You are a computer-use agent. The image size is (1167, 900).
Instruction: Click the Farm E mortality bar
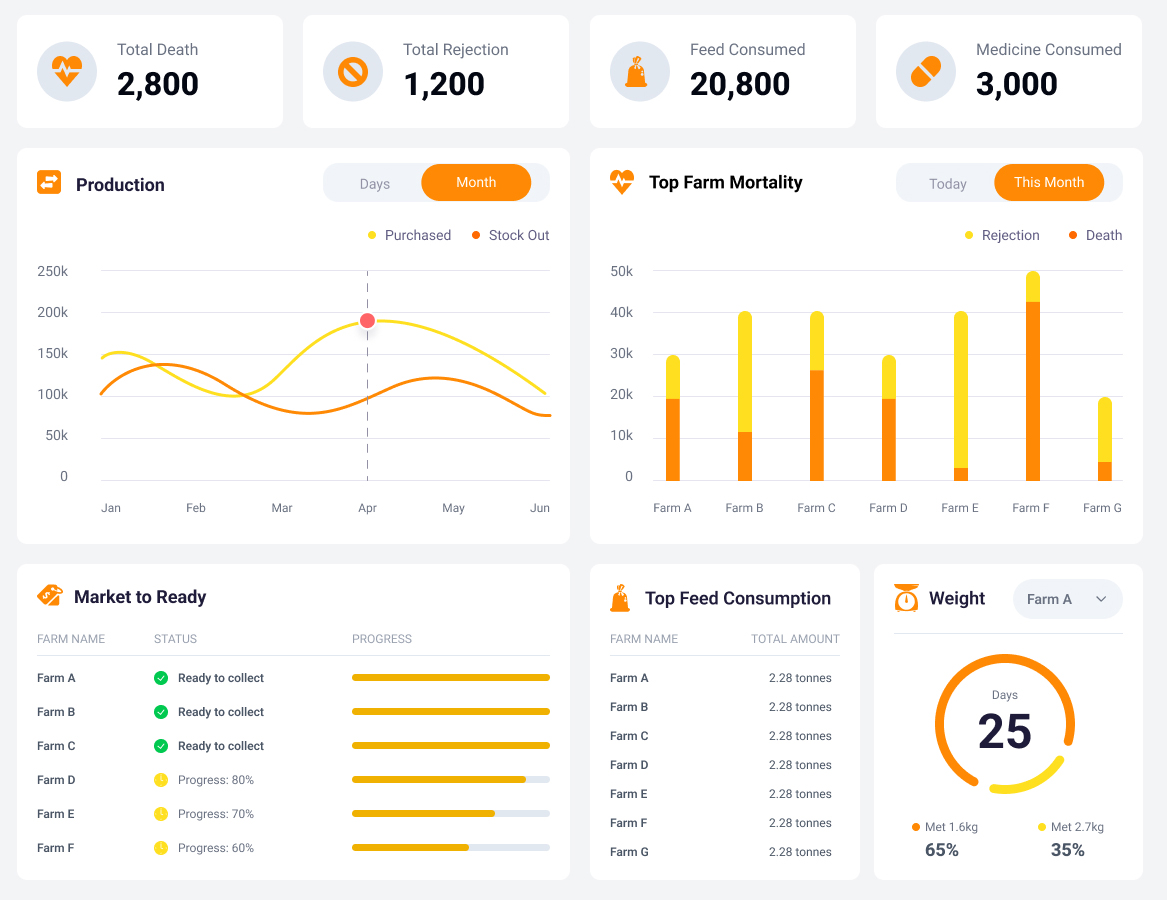click(x=961, y=396)
